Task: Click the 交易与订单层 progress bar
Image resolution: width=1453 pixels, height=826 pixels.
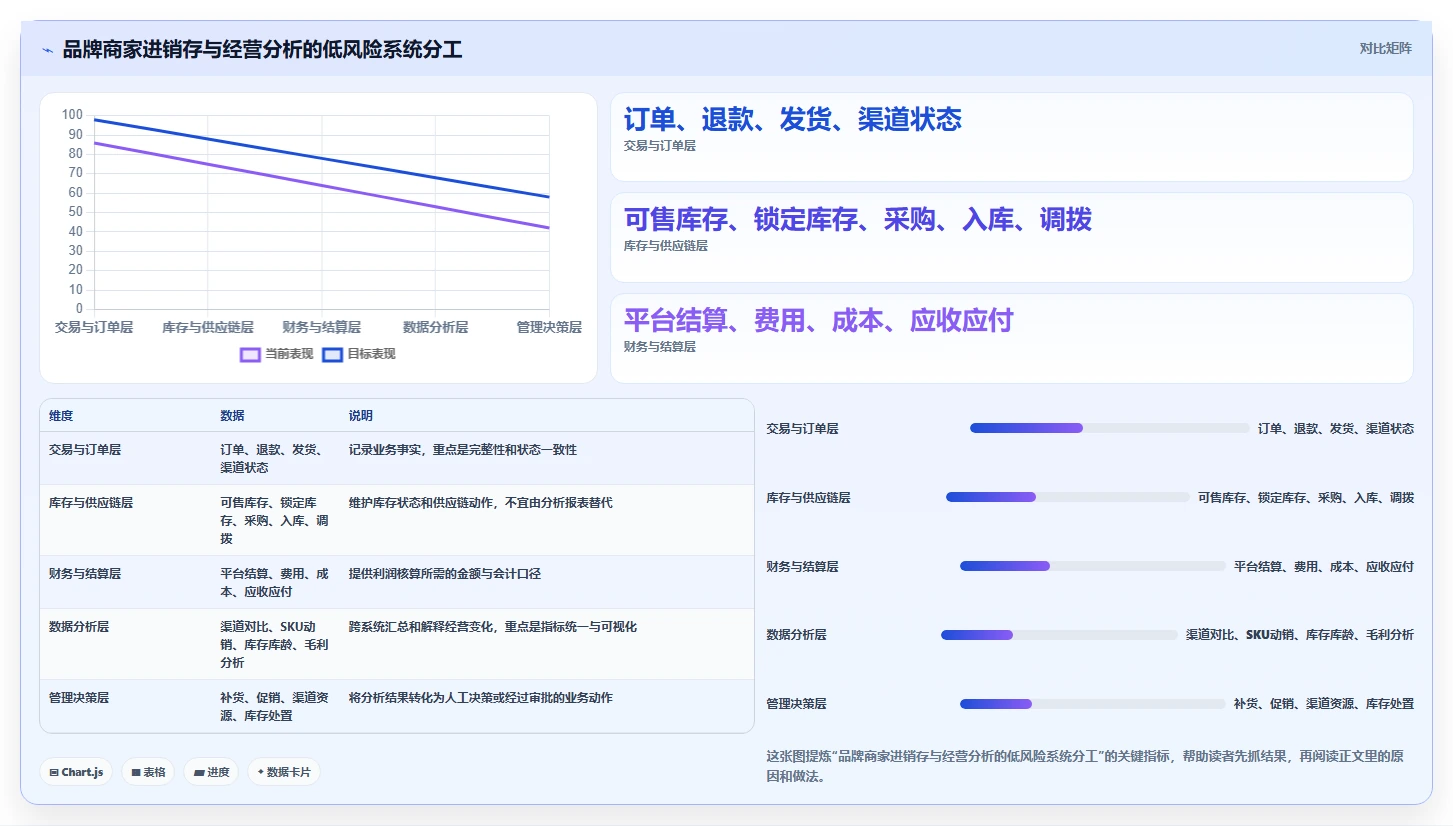Action: click(1110, 428)
